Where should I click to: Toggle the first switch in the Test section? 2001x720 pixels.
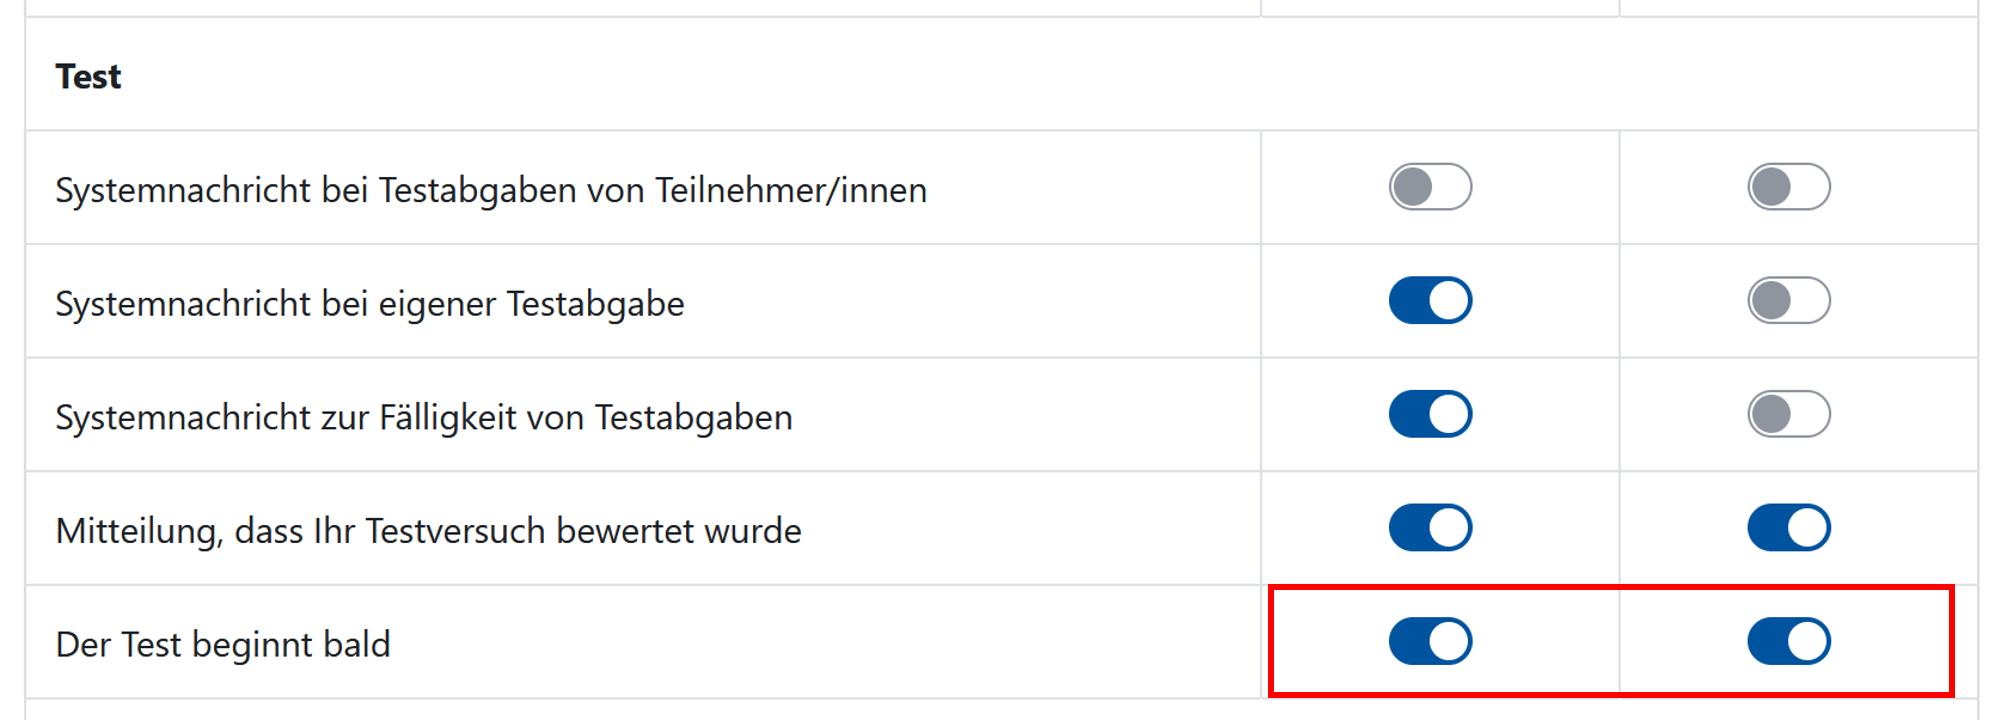[x=1430, y=187]
